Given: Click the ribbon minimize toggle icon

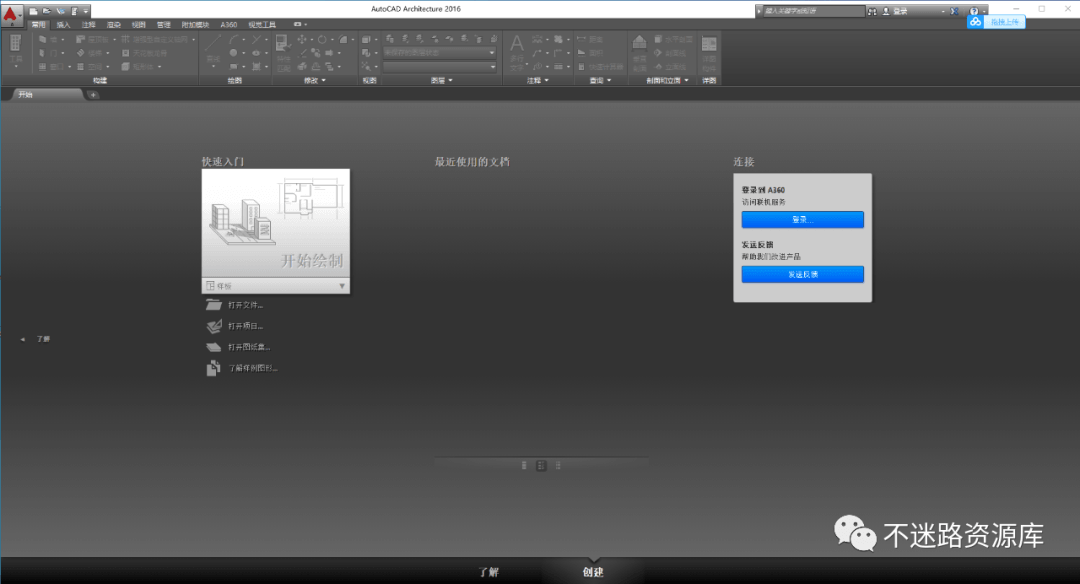Looking at the screenshot, I should point(298,24).
